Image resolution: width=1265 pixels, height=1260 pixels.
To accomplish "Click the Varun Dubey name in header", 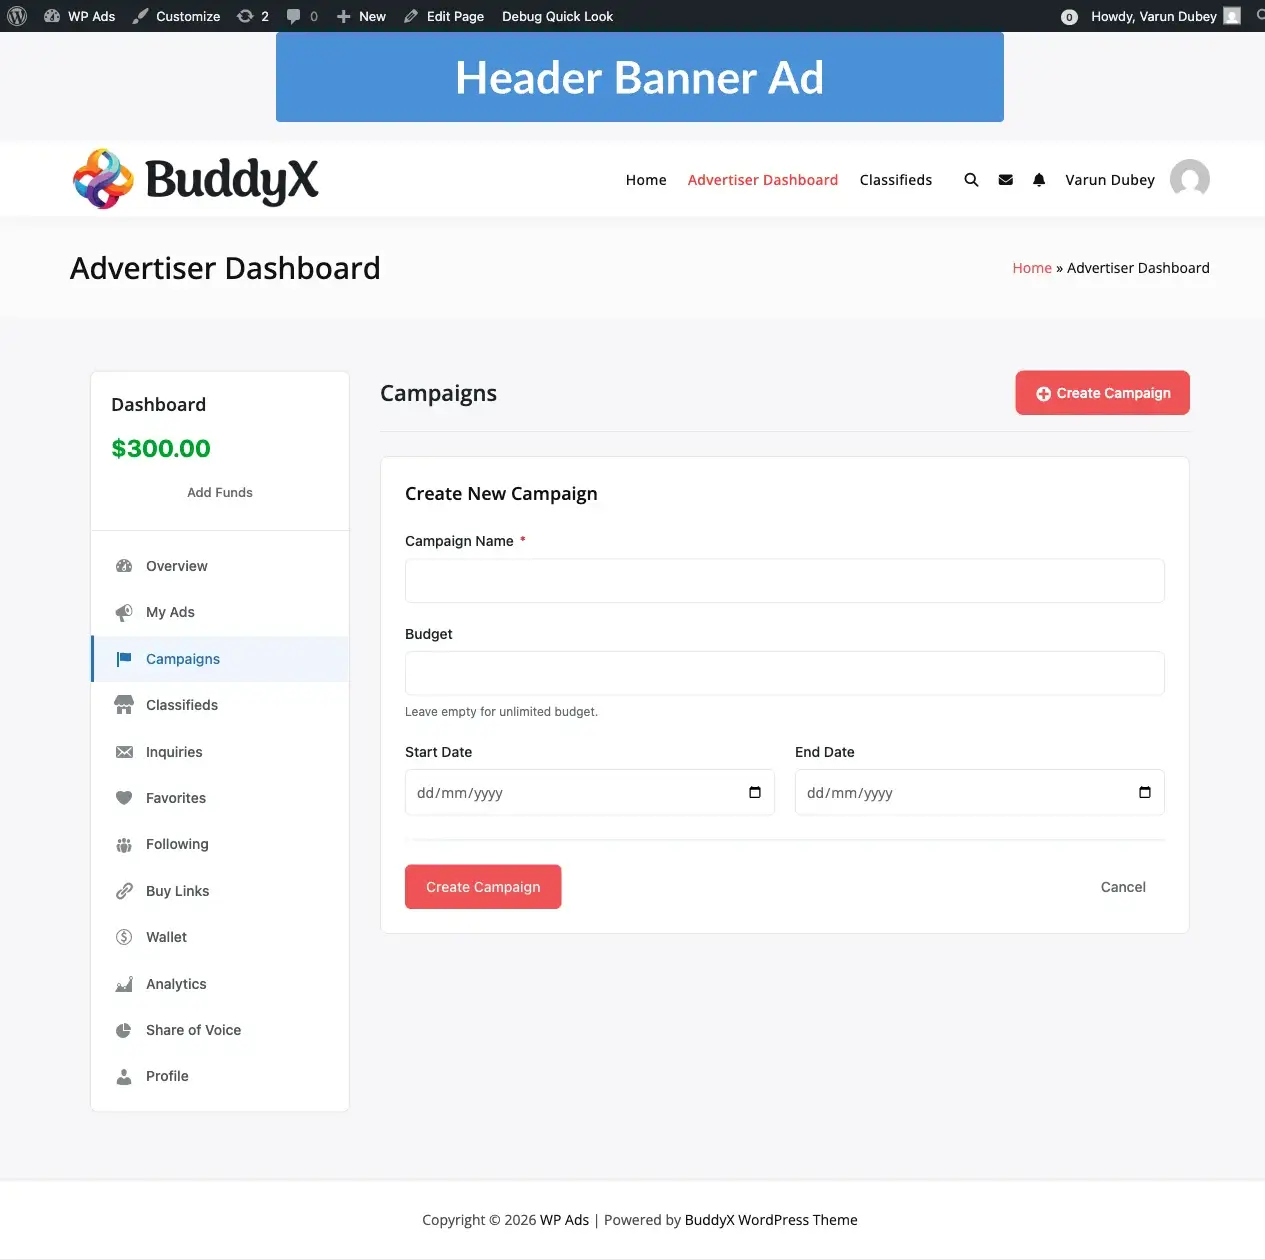I will click(x=1110, y=180).
